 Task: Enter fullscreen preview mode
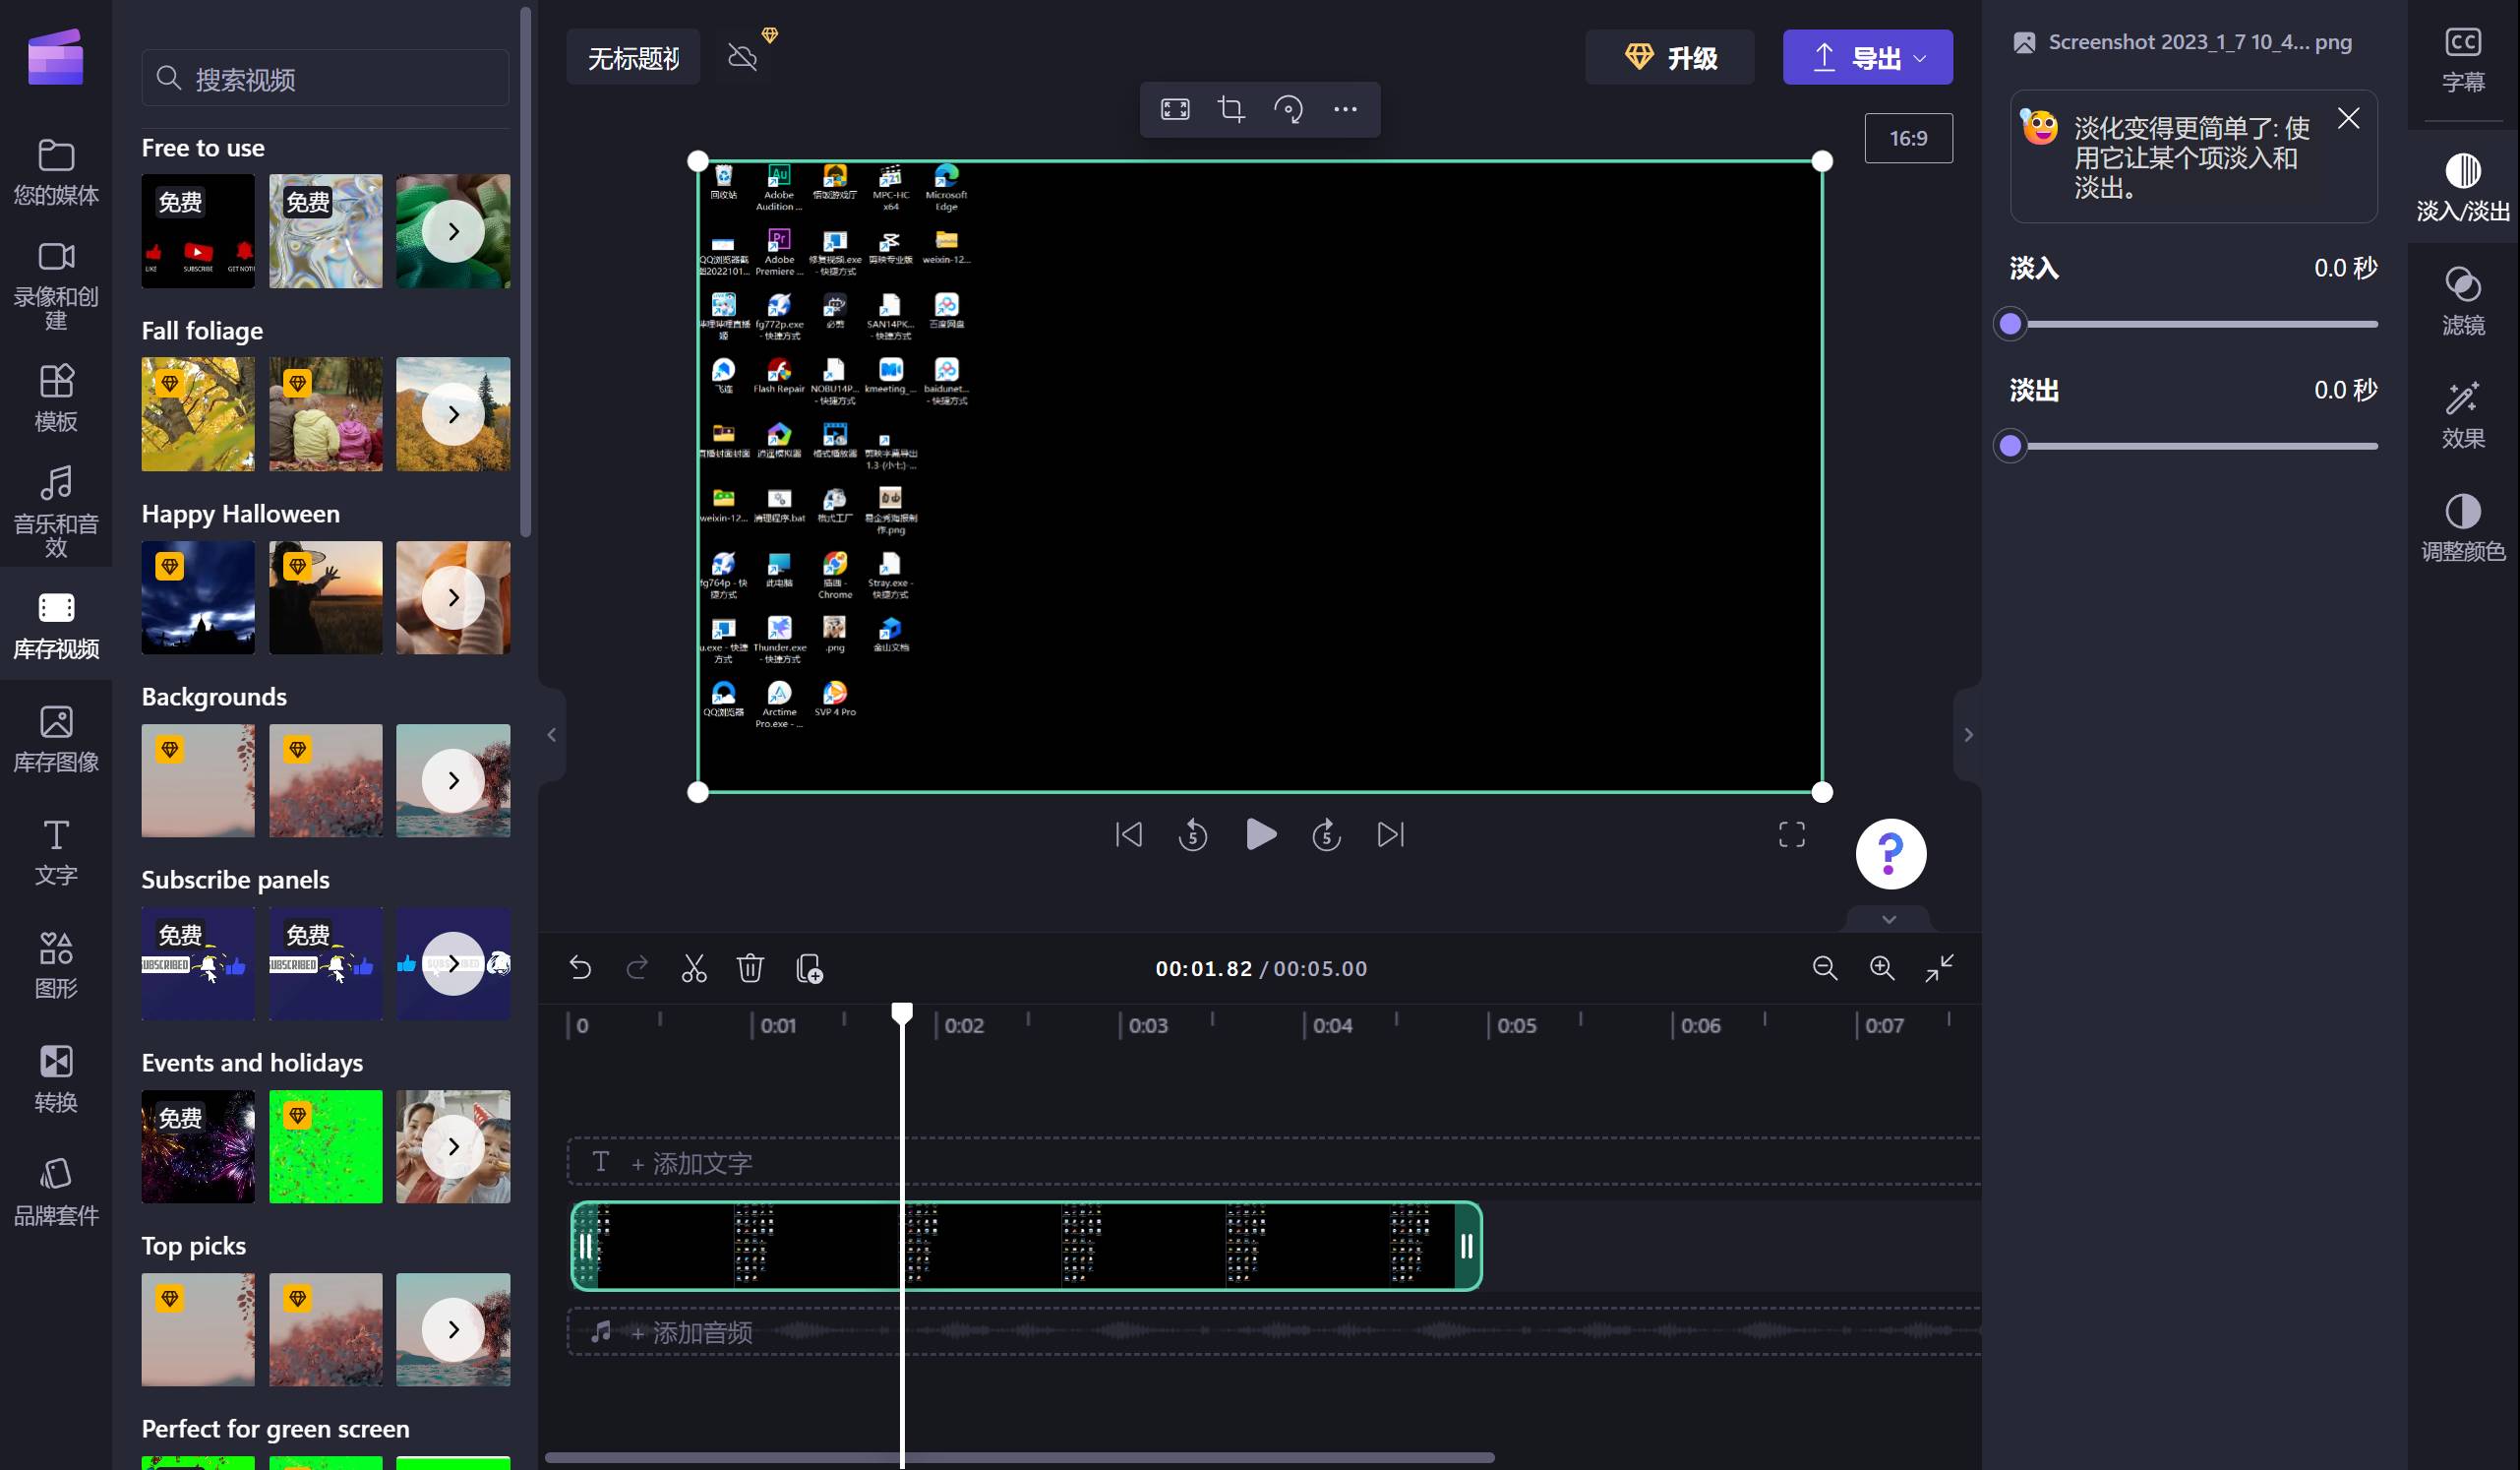click(x=1792, y=834)
